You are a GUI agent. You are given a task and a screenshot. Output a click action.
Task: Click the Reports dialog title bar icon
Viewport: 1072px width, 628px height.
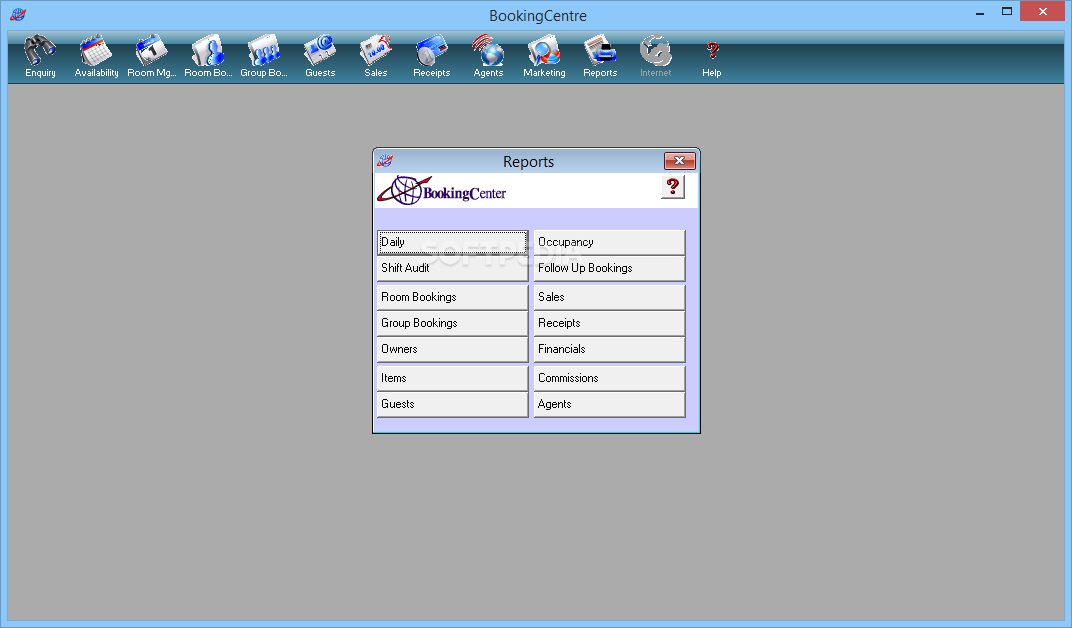(x=385, y=161)
